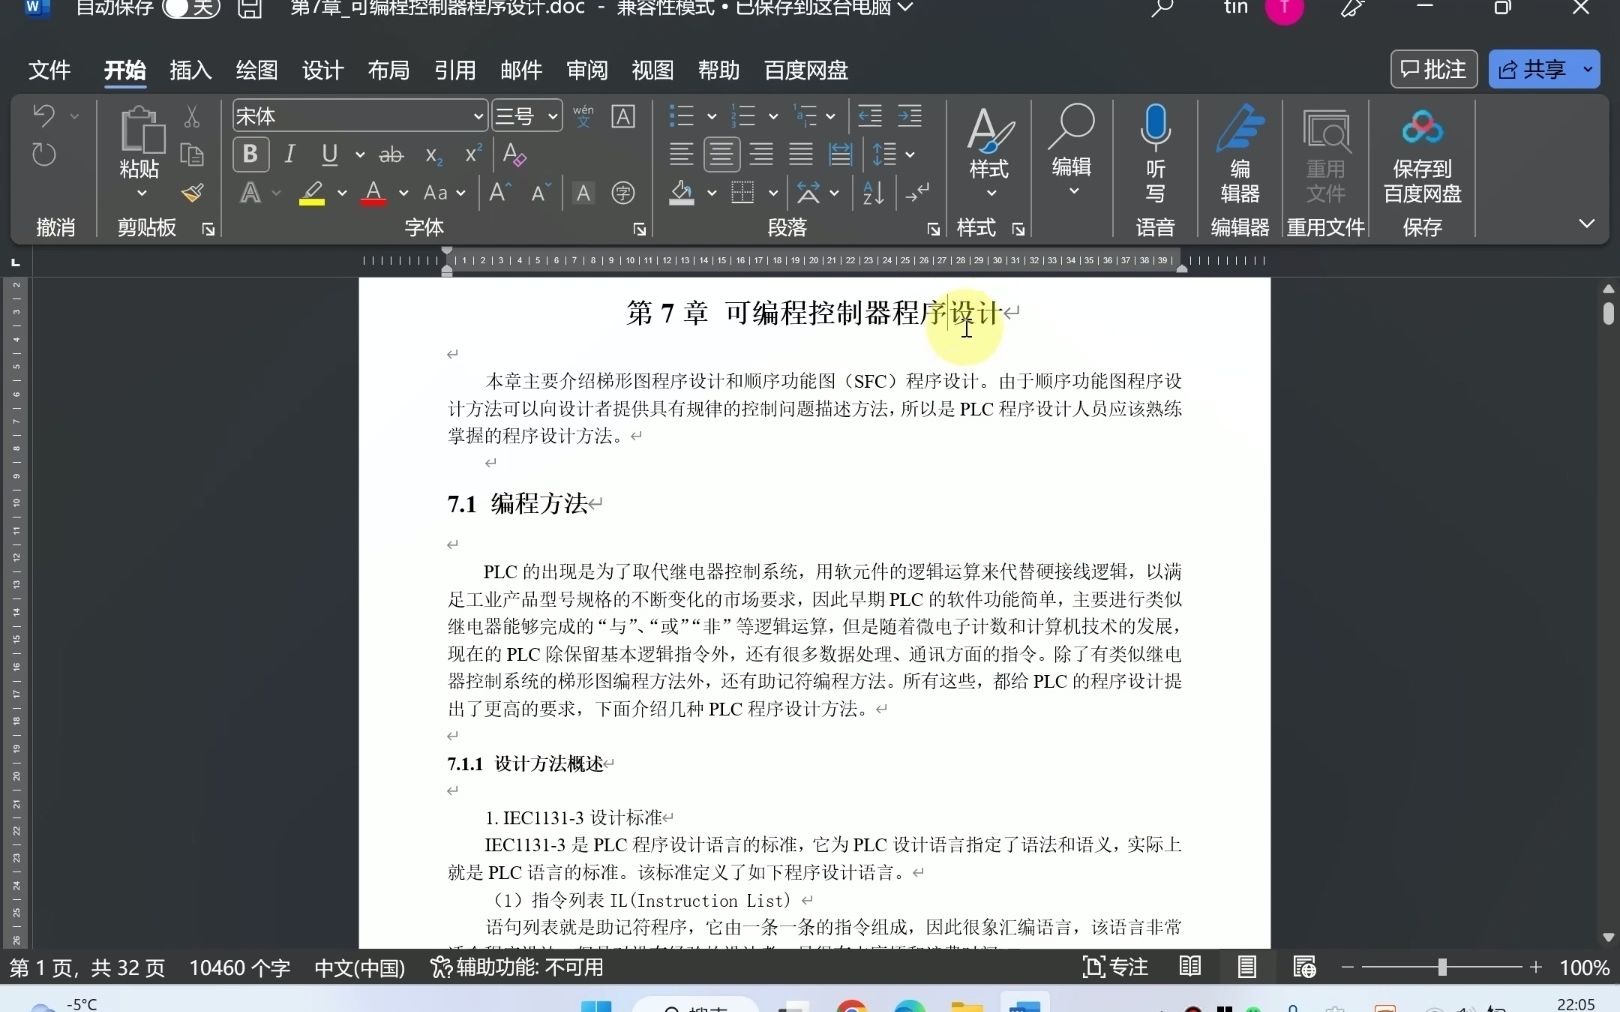This screenshot has height=1012, width=1620.
Task: Switch to Read Mode view icon
Action: [x=1190, y=966]
